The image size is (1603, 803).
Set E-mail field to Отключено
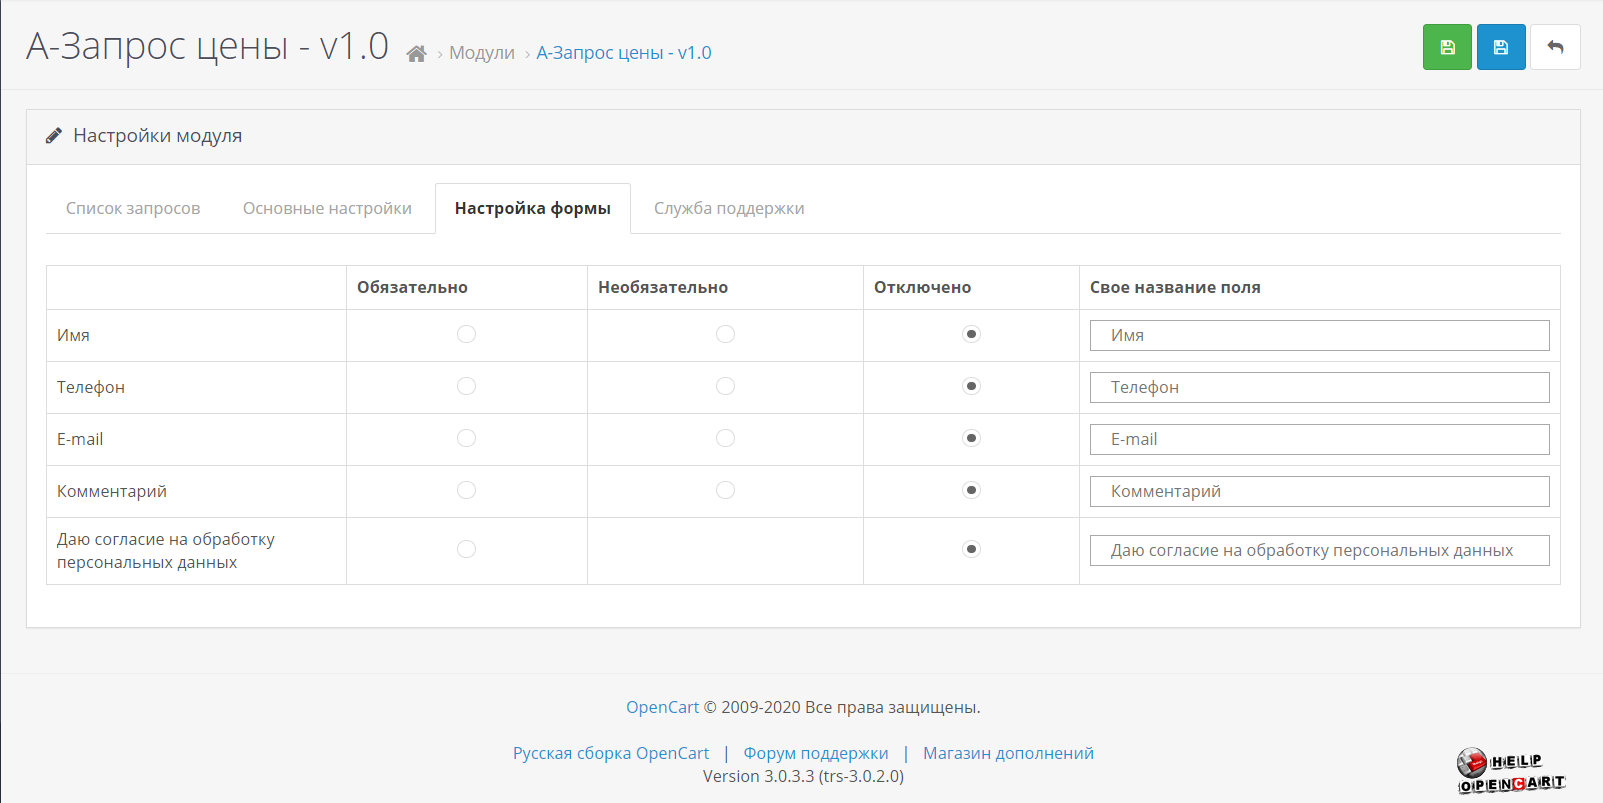click(x=971, y=438)
